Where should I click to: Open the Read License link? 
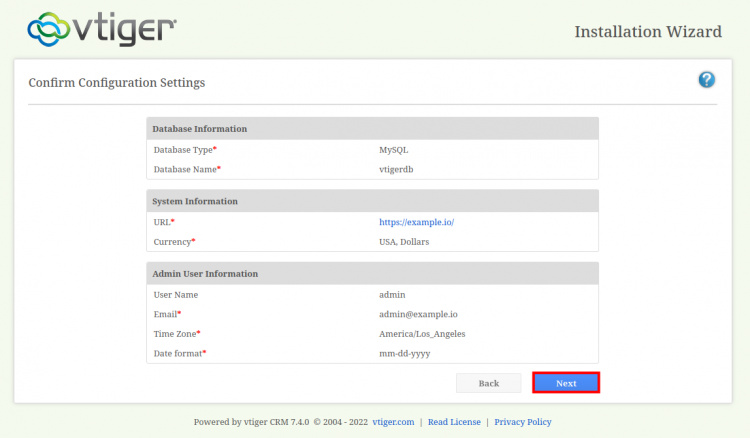(x=454, y=422)
